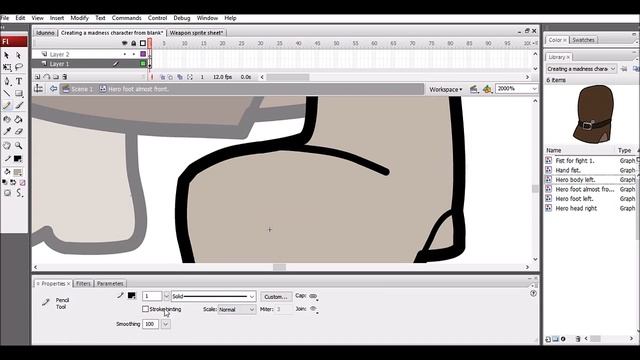Click the stroke color swatch in Properties
Viewport: 640px width, 360px height.
131,296
